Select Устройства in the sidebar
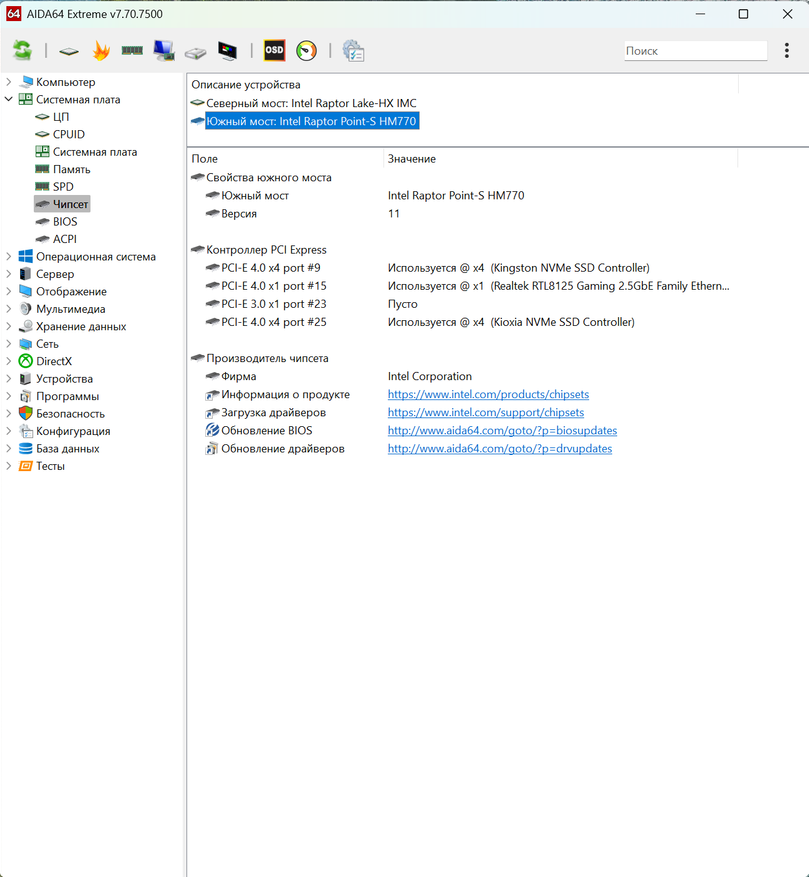This screenshot has width=809, height=877. pyautogui.click(x=64, y=379)
